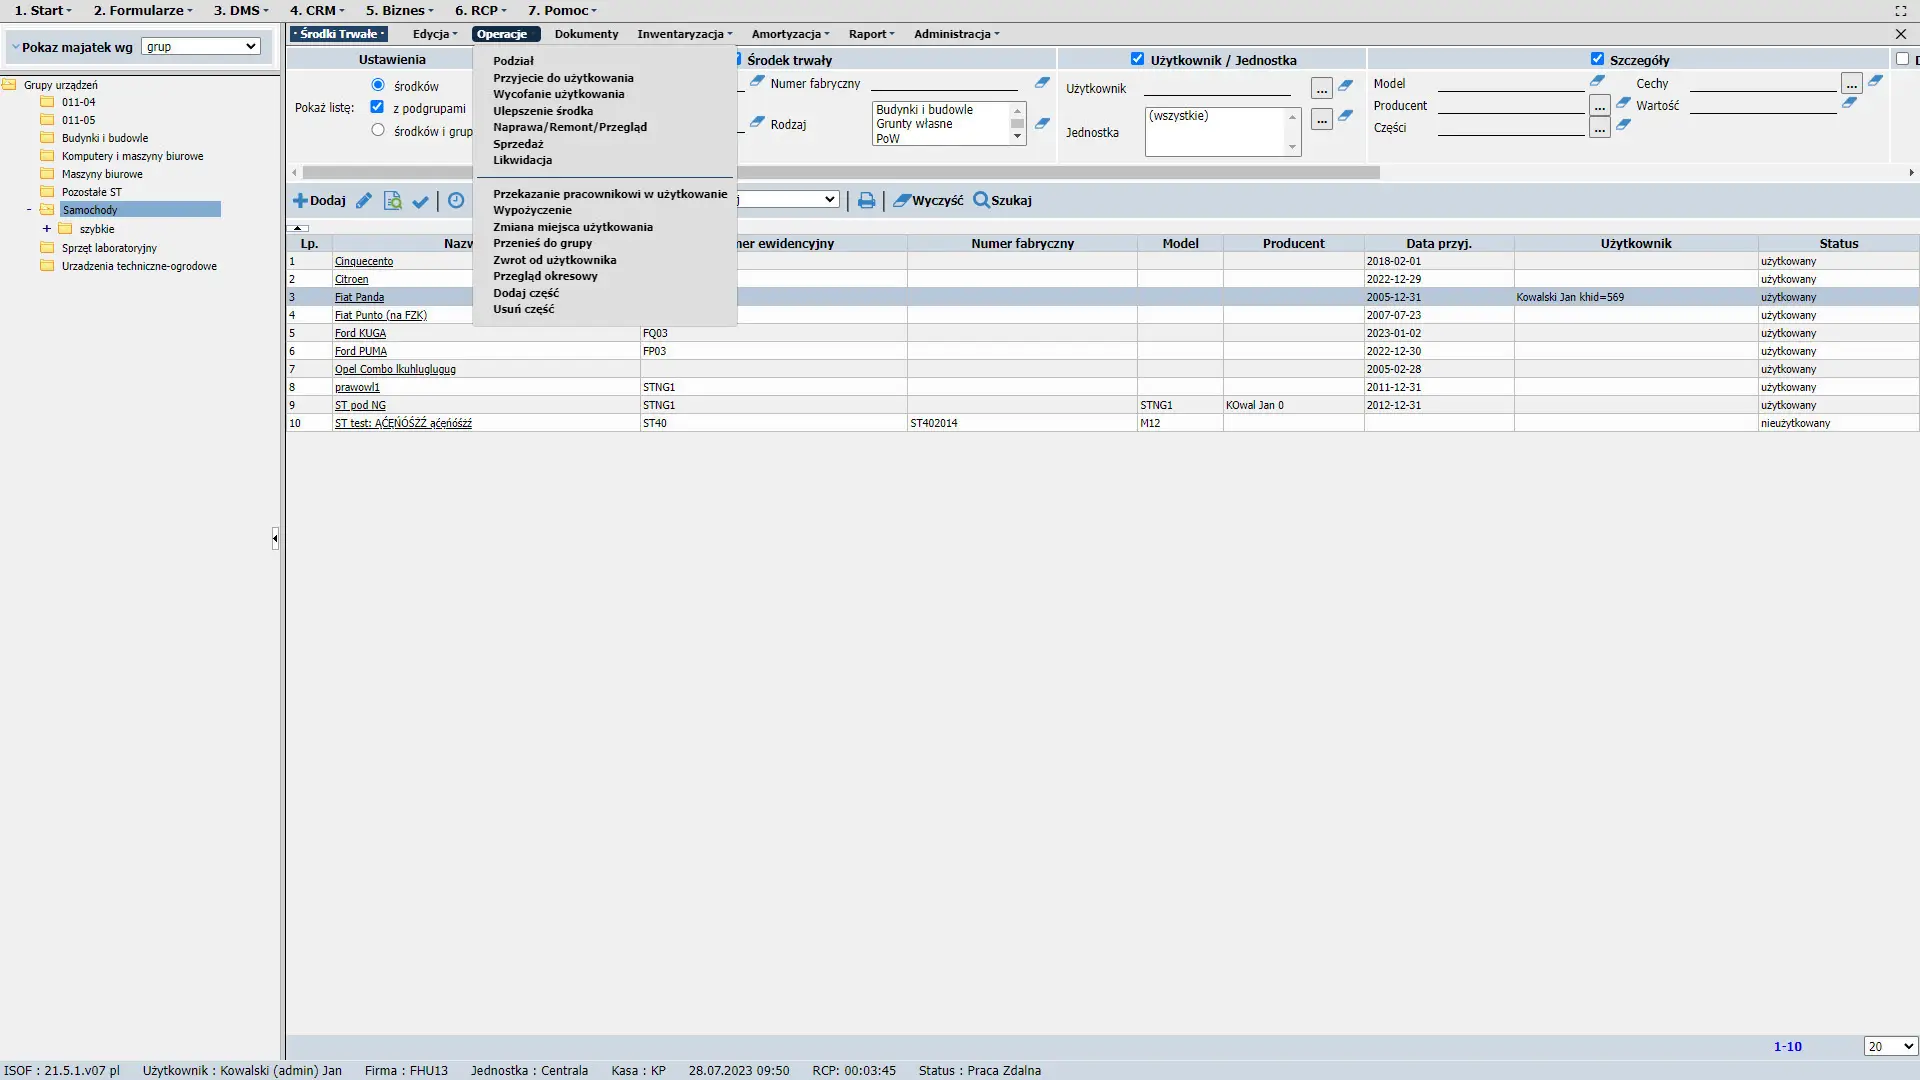The image size is (1920, 1080).
Task: Open the 'Pokaz majatek wg' grup dropdown
Action: [x=201, y=47]
